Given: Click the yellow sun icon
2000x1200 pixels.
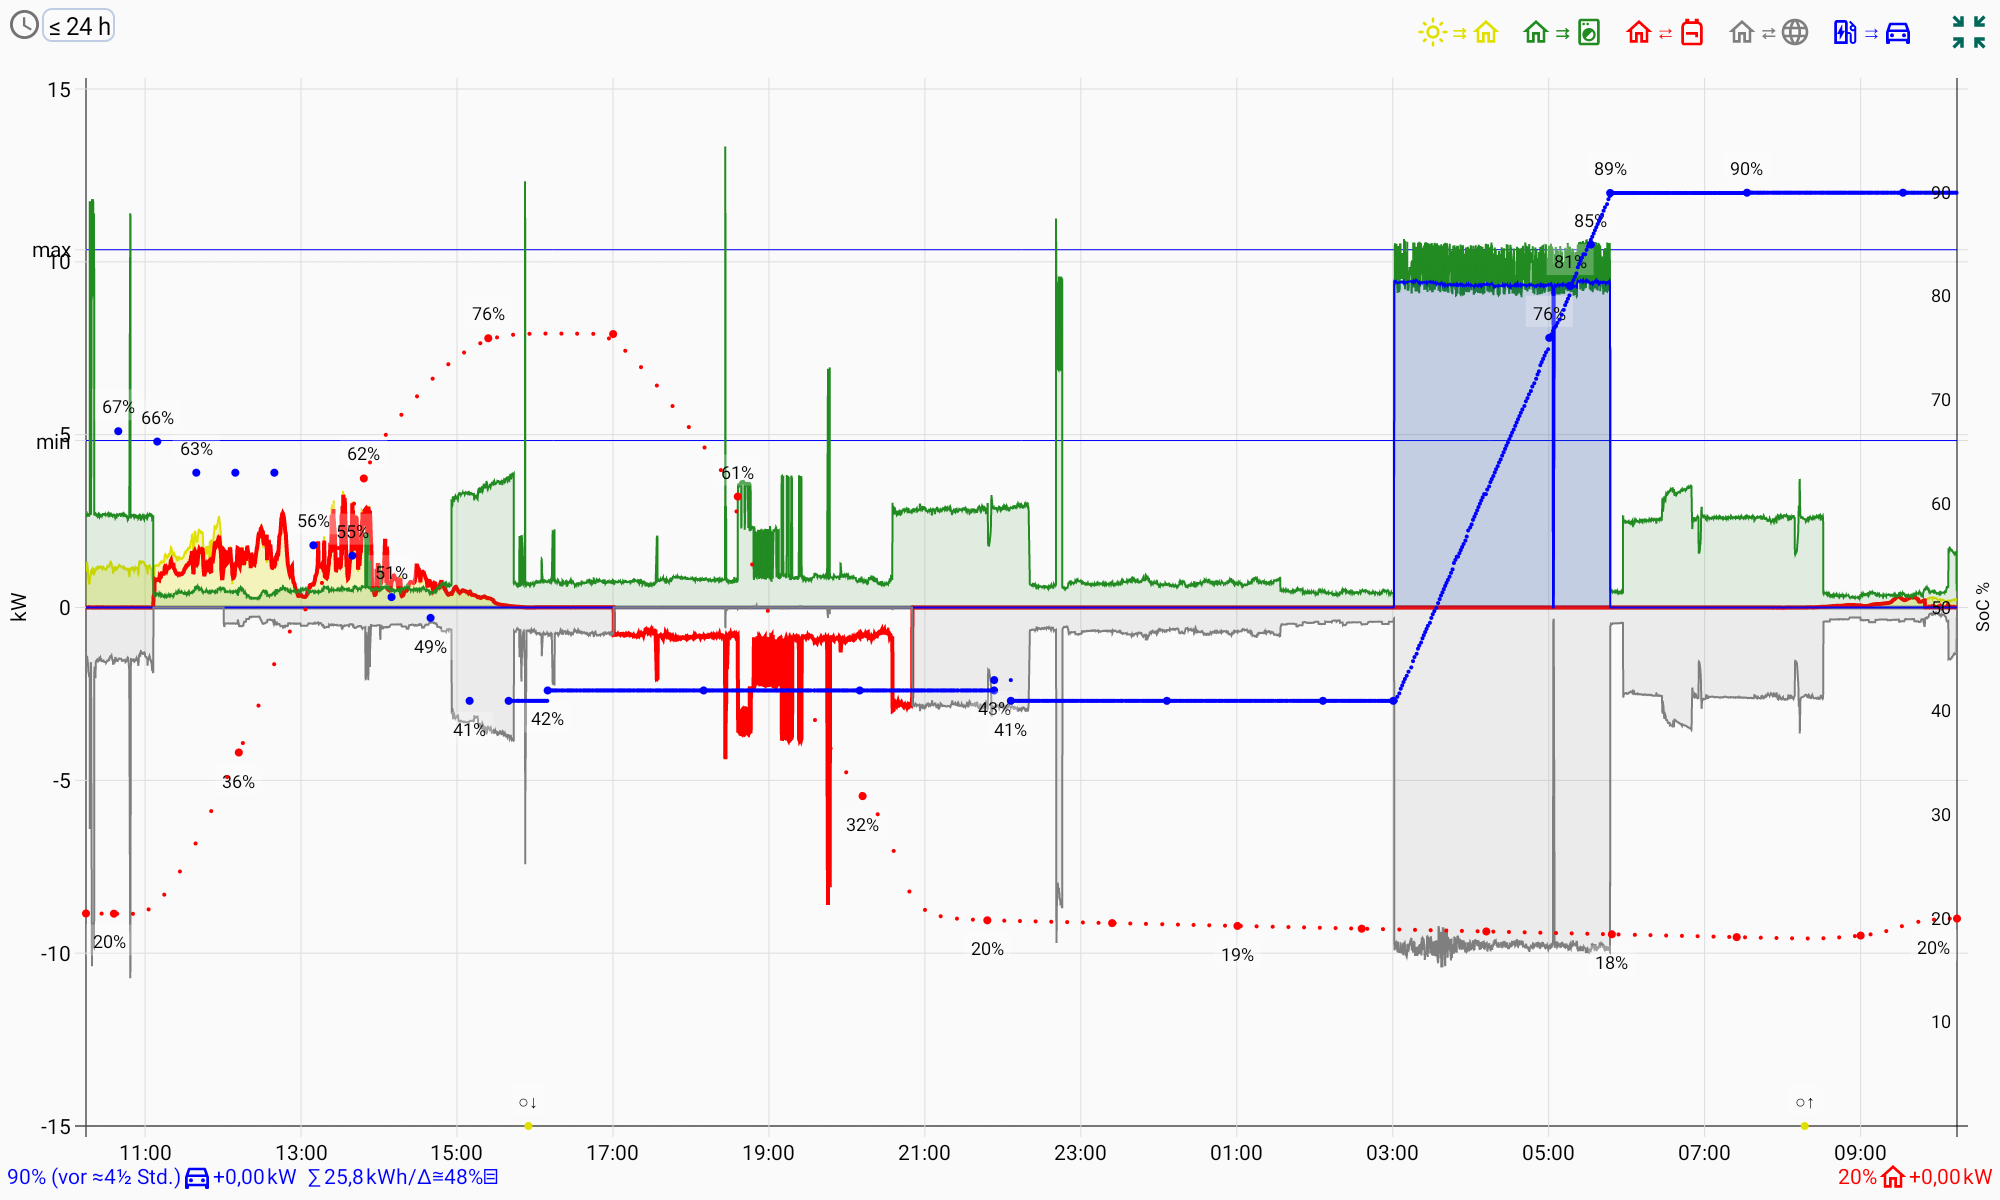Looking at the screenshot, I should click(x=1432, y=33).
